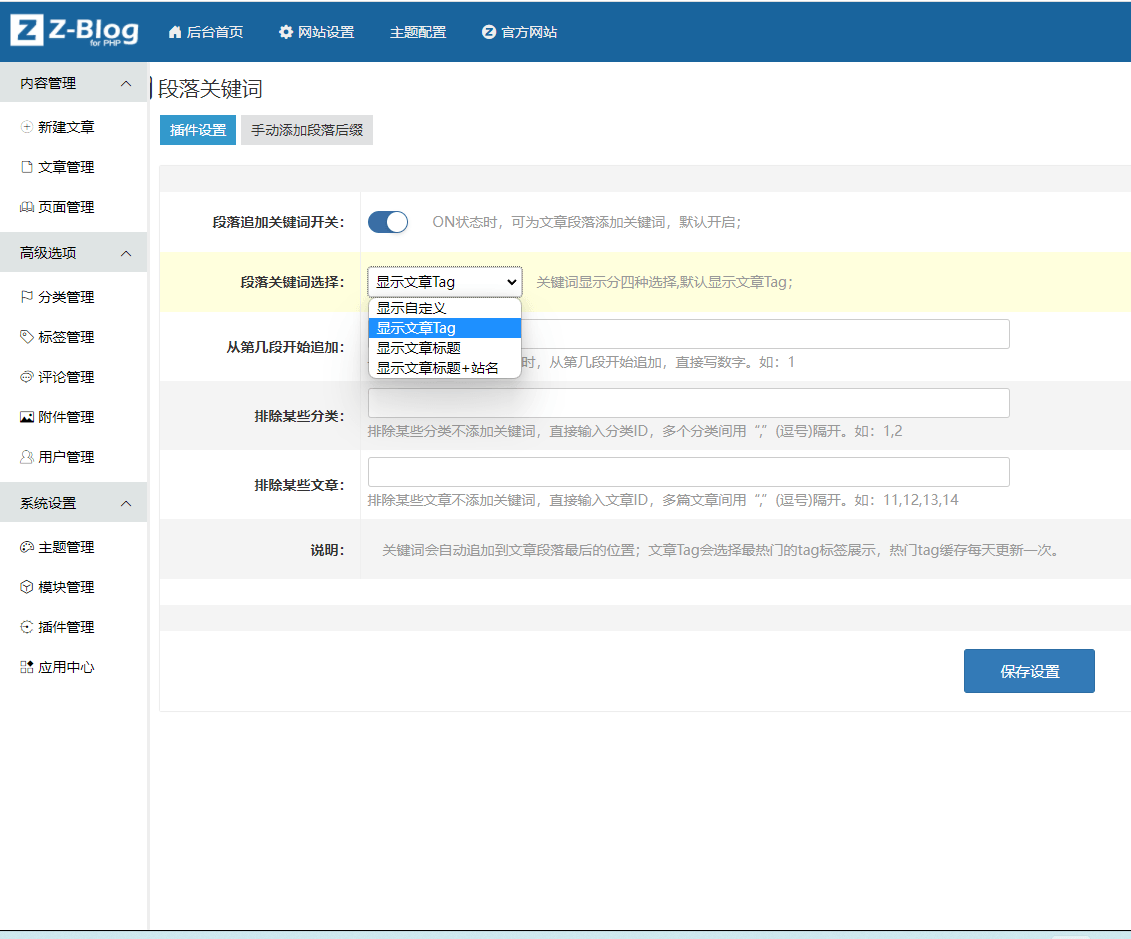The width and height of the screenshot is (1131, 939).
Task: Click the App Center (应用中心) icon
Action: pos(27,667)
